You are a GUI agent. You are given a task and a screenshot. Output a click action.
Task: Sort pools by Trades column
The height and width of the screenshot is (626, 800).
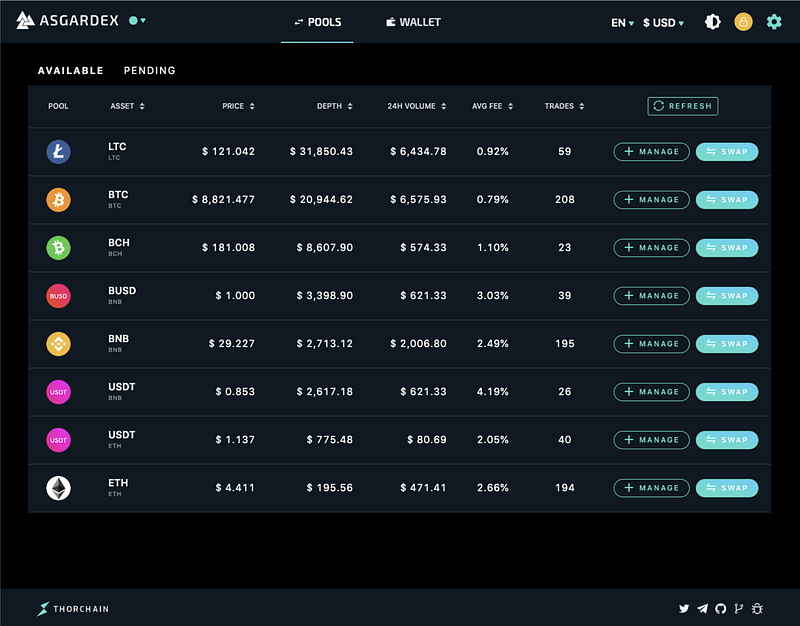click(x=564, y=106)
